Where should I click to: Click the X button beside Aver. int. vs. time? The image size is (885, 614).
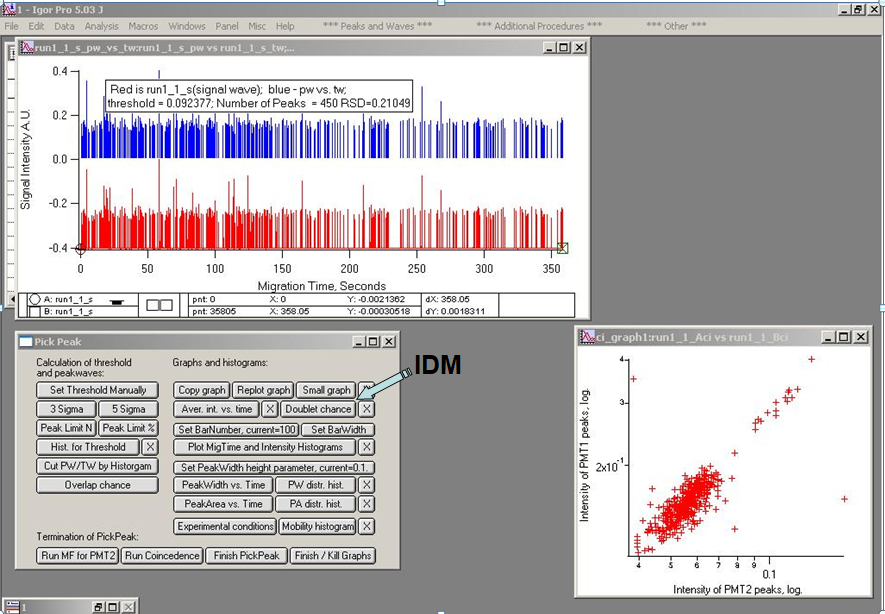(270, 409)
